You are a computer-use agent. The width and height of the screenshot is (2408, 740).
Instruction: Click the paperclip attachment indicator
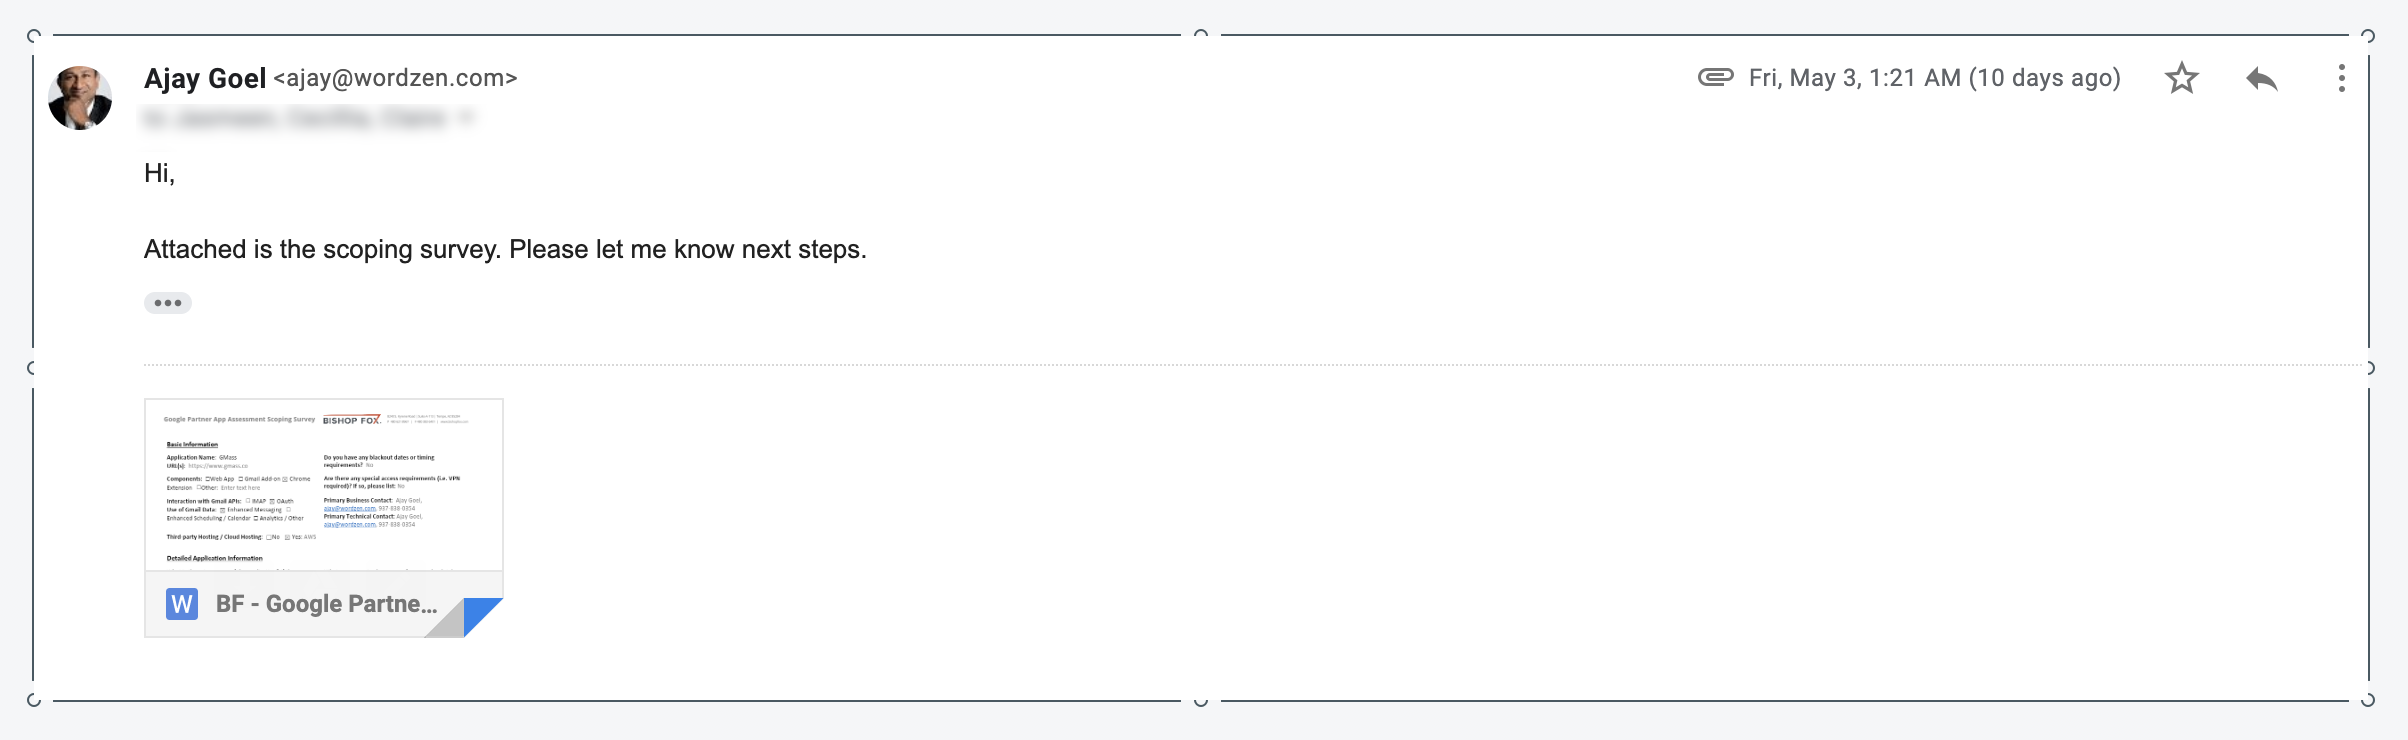(1715, 77)
